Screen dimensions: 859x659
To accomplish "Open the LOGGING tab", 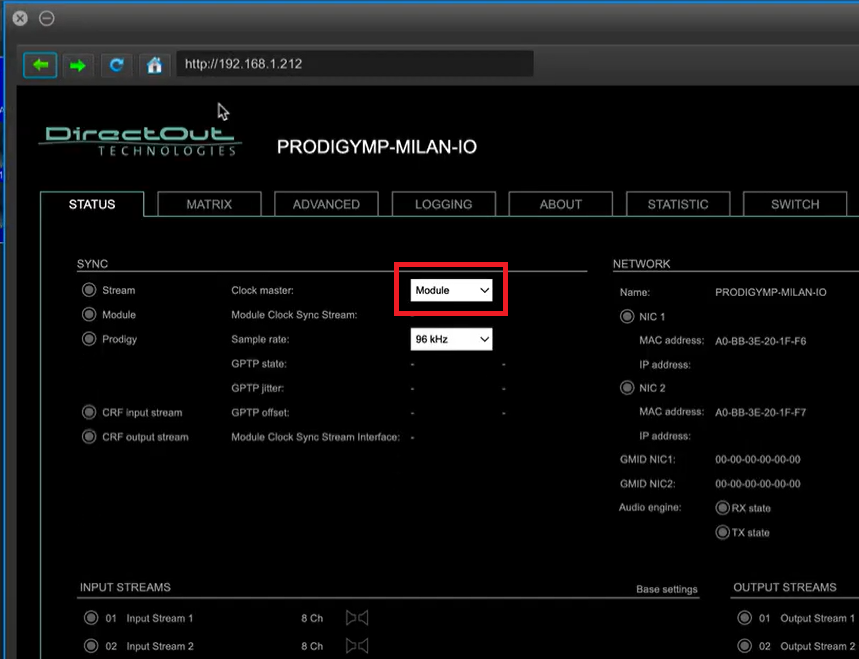I will (x=444, y=204).
